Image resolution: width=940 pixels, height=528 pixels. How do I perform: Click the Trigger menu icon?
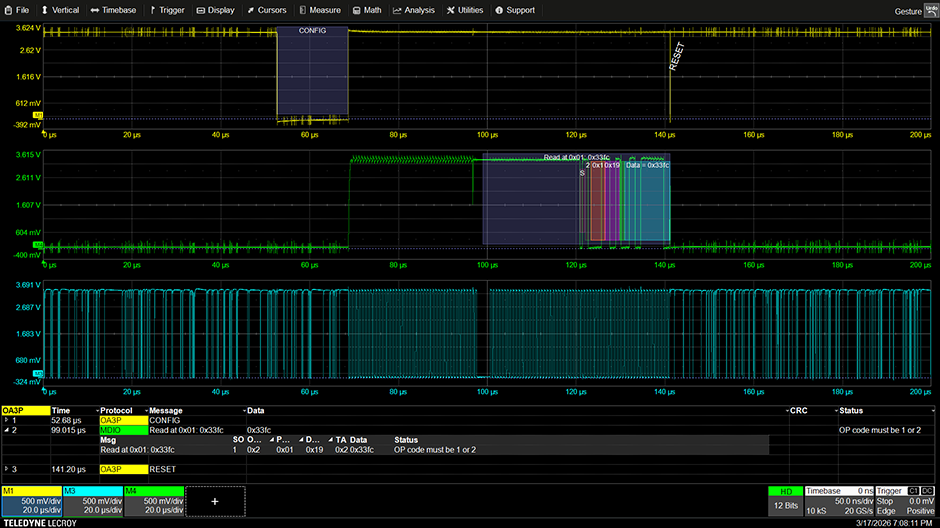click(152, 10)
